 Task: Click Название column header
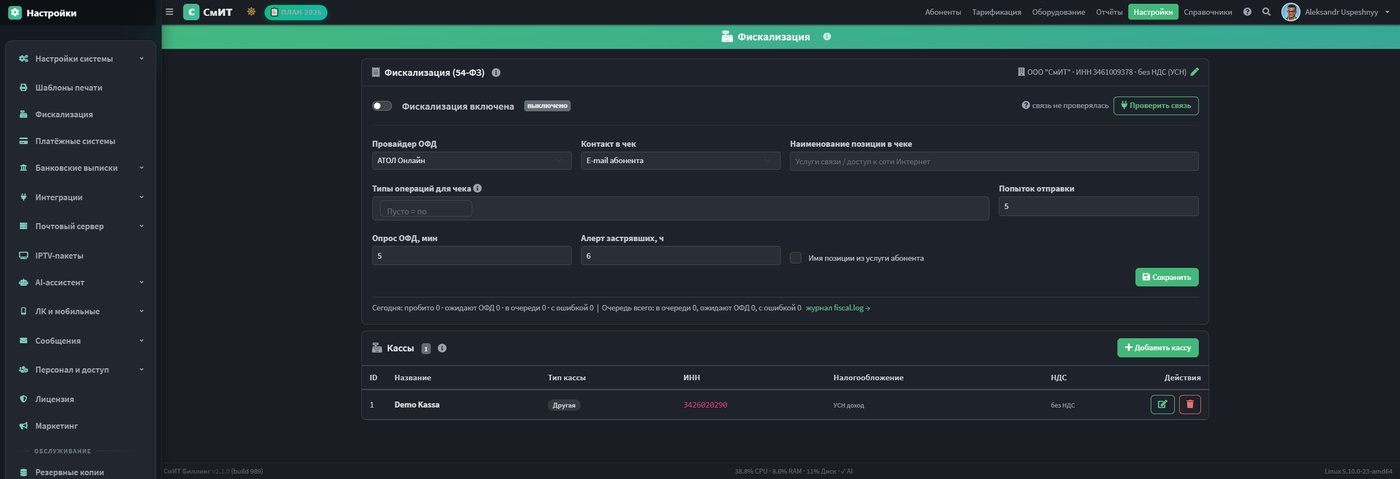point(413,377)
